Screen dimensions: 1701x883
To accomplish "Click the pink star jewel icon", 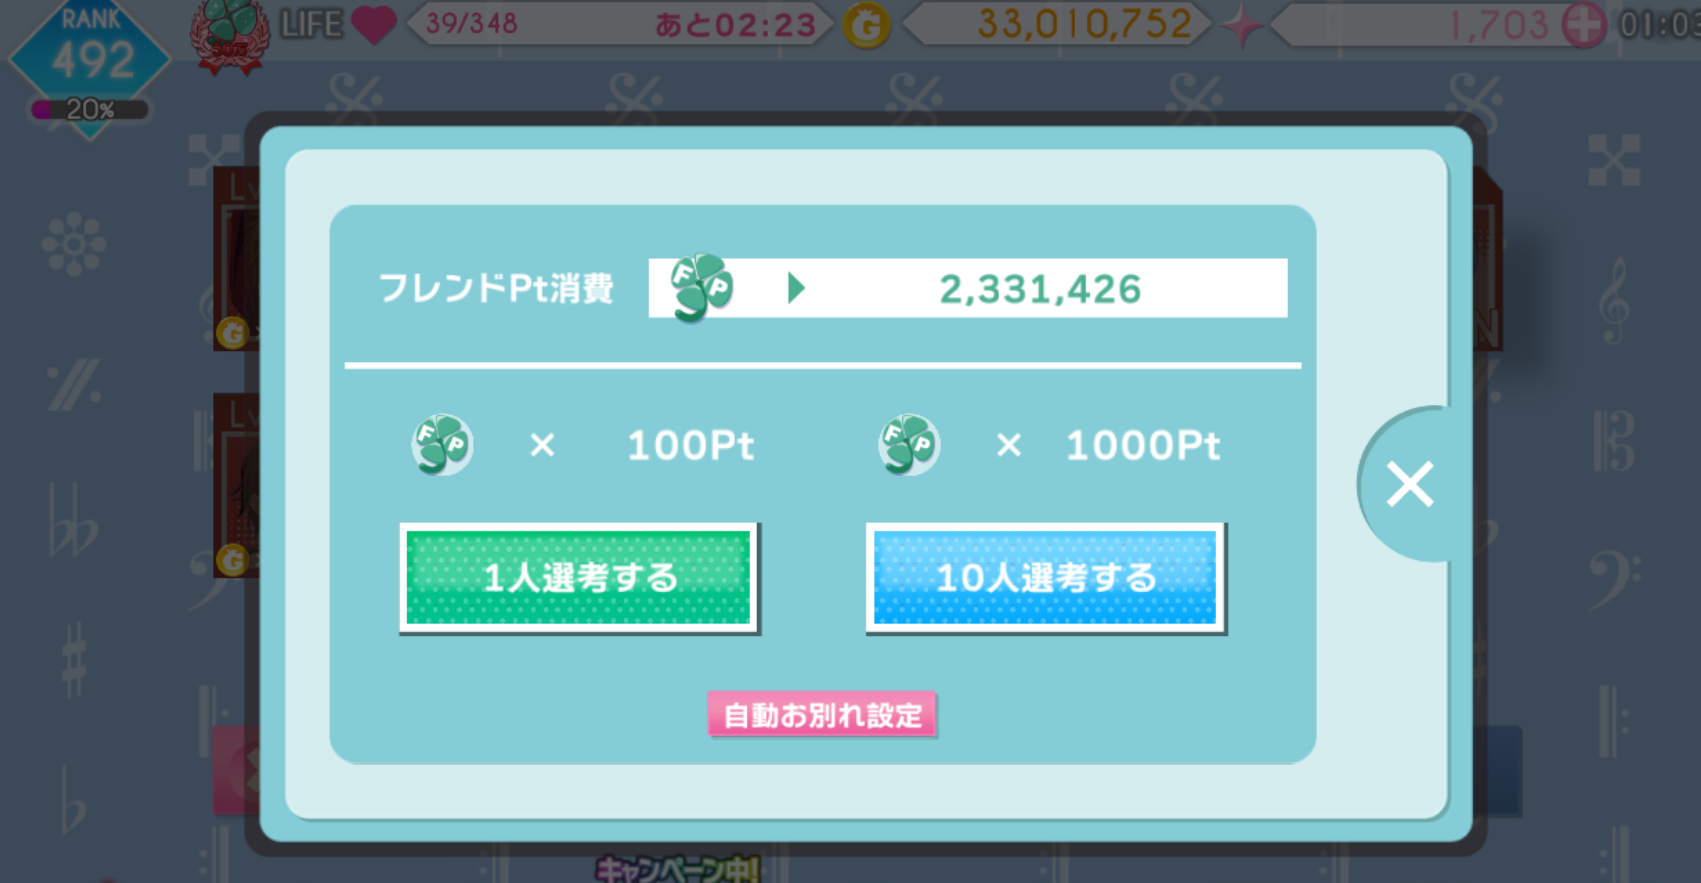I will click(x=1241, y=26).
